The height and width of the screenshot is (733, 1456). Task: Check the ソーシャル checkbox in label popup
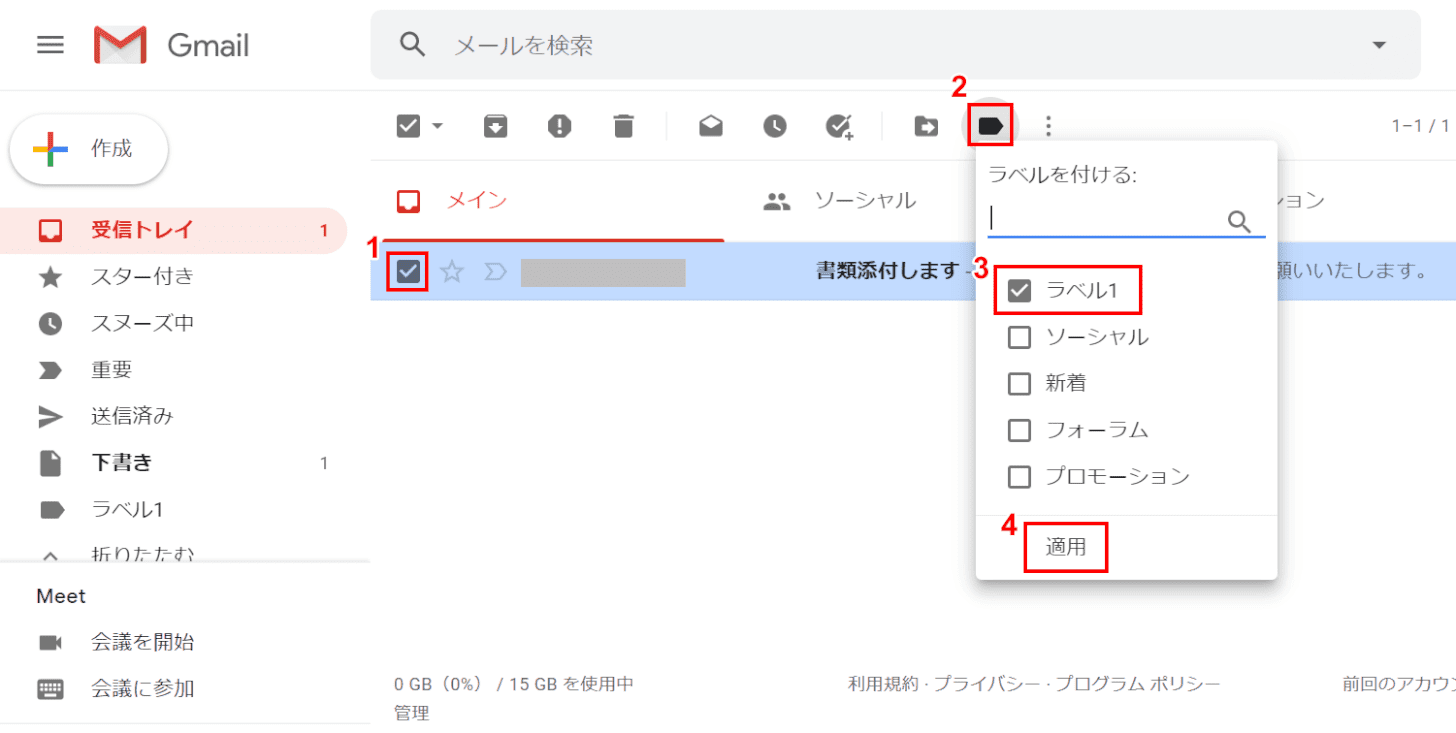(1019, 337)
